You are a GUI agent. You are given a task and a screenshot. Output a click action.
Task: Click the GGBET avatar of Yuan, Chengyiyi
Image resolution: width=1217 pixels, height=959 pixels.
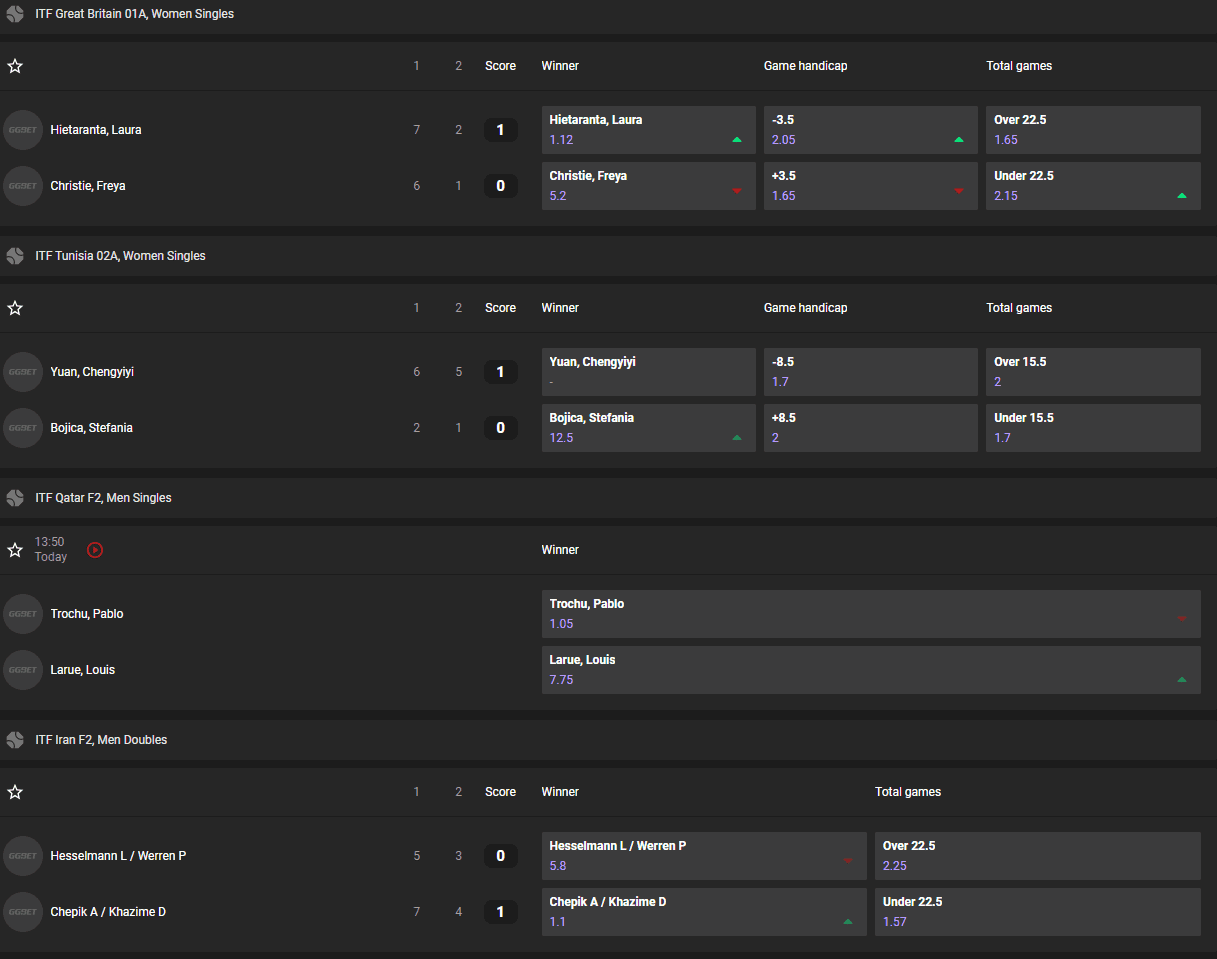23,372
